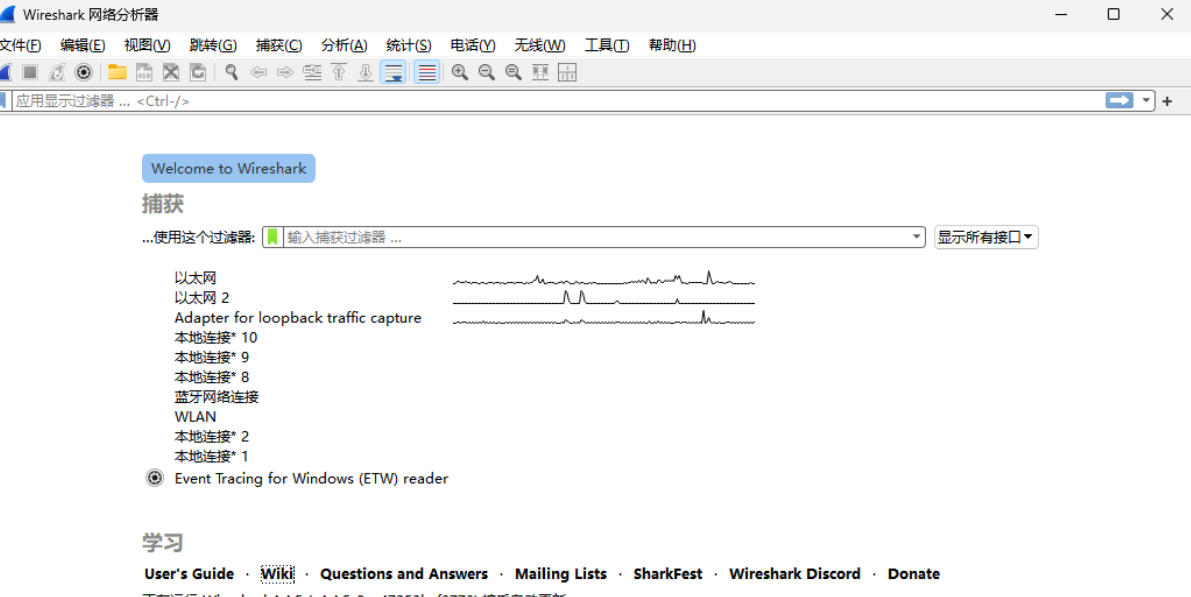Reset layout with the last toolbar icon
This screenshot has height=597, width=1191.
click(x=567, y=72)
